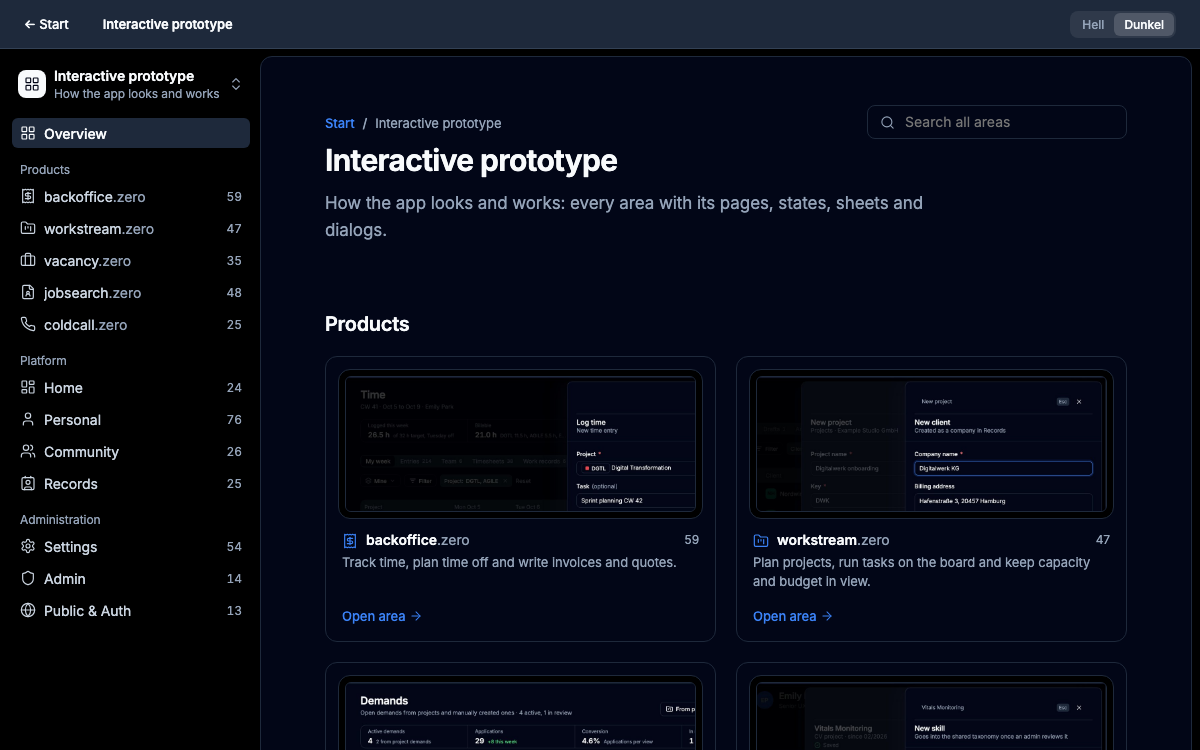Focus the Search all areas field
Image resolution: width=1200 pixels, height=750 pixels.
pyautogui.click(x=997, y=122)
